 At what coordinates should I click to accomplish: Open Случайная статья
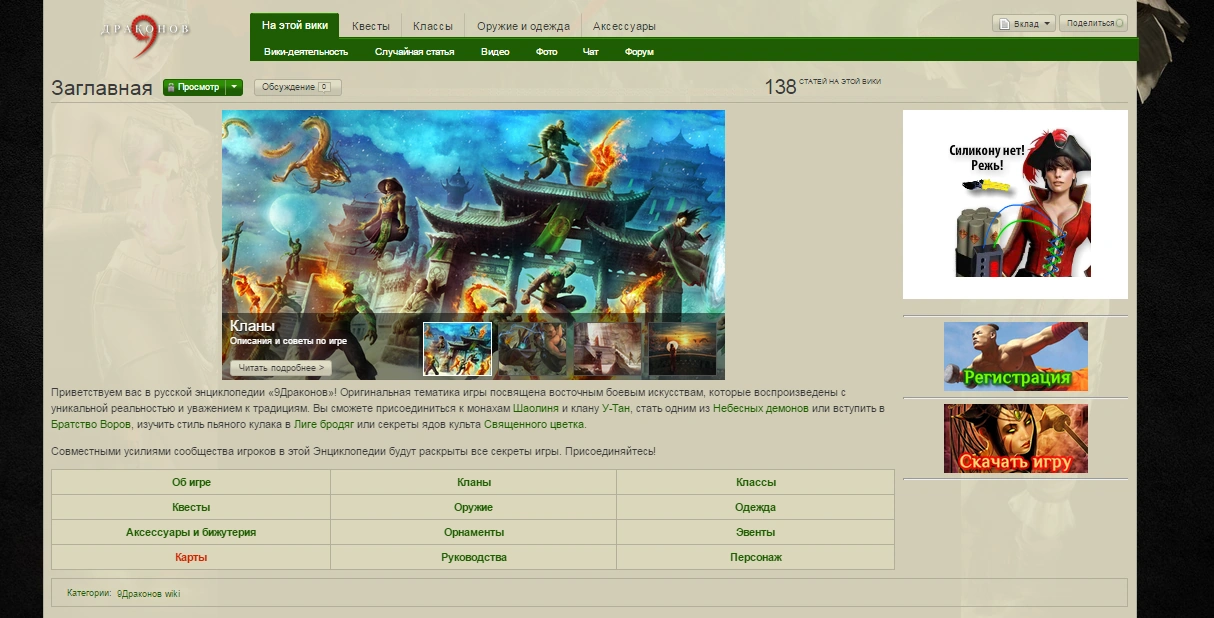[x=414, y=51]
